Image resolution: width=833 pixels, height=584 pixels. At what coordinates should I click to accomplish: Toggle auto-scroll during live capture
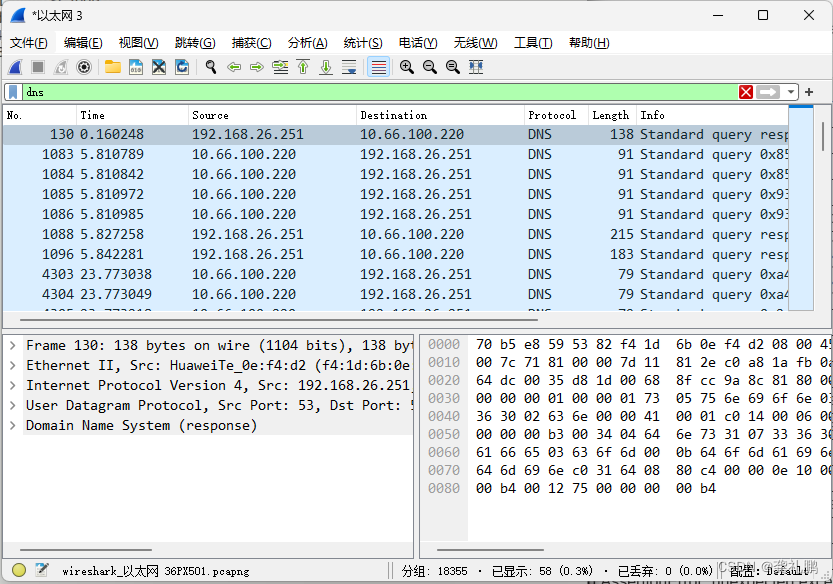tap(349, 67)
